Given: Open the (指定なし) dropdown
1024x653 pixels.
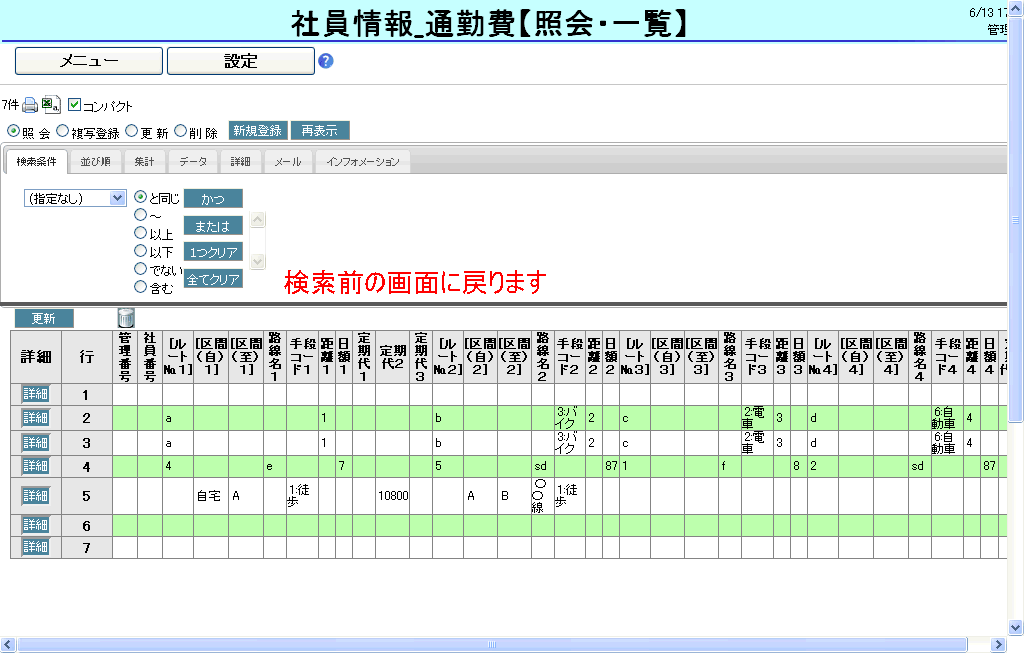Looking at the screenshot, I should (x=76, y=198).
